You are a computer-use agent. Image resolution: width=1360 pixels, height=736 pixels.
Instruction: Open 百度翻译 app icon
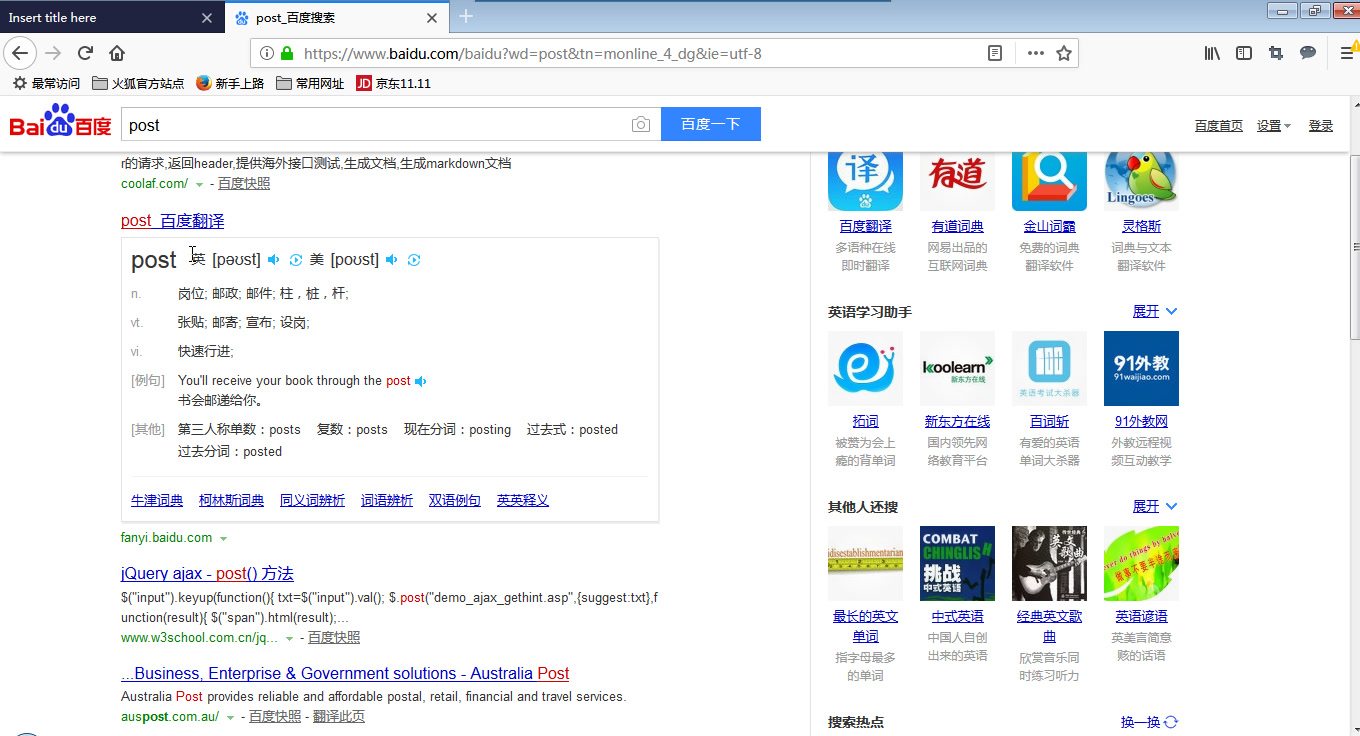point(865,180)
